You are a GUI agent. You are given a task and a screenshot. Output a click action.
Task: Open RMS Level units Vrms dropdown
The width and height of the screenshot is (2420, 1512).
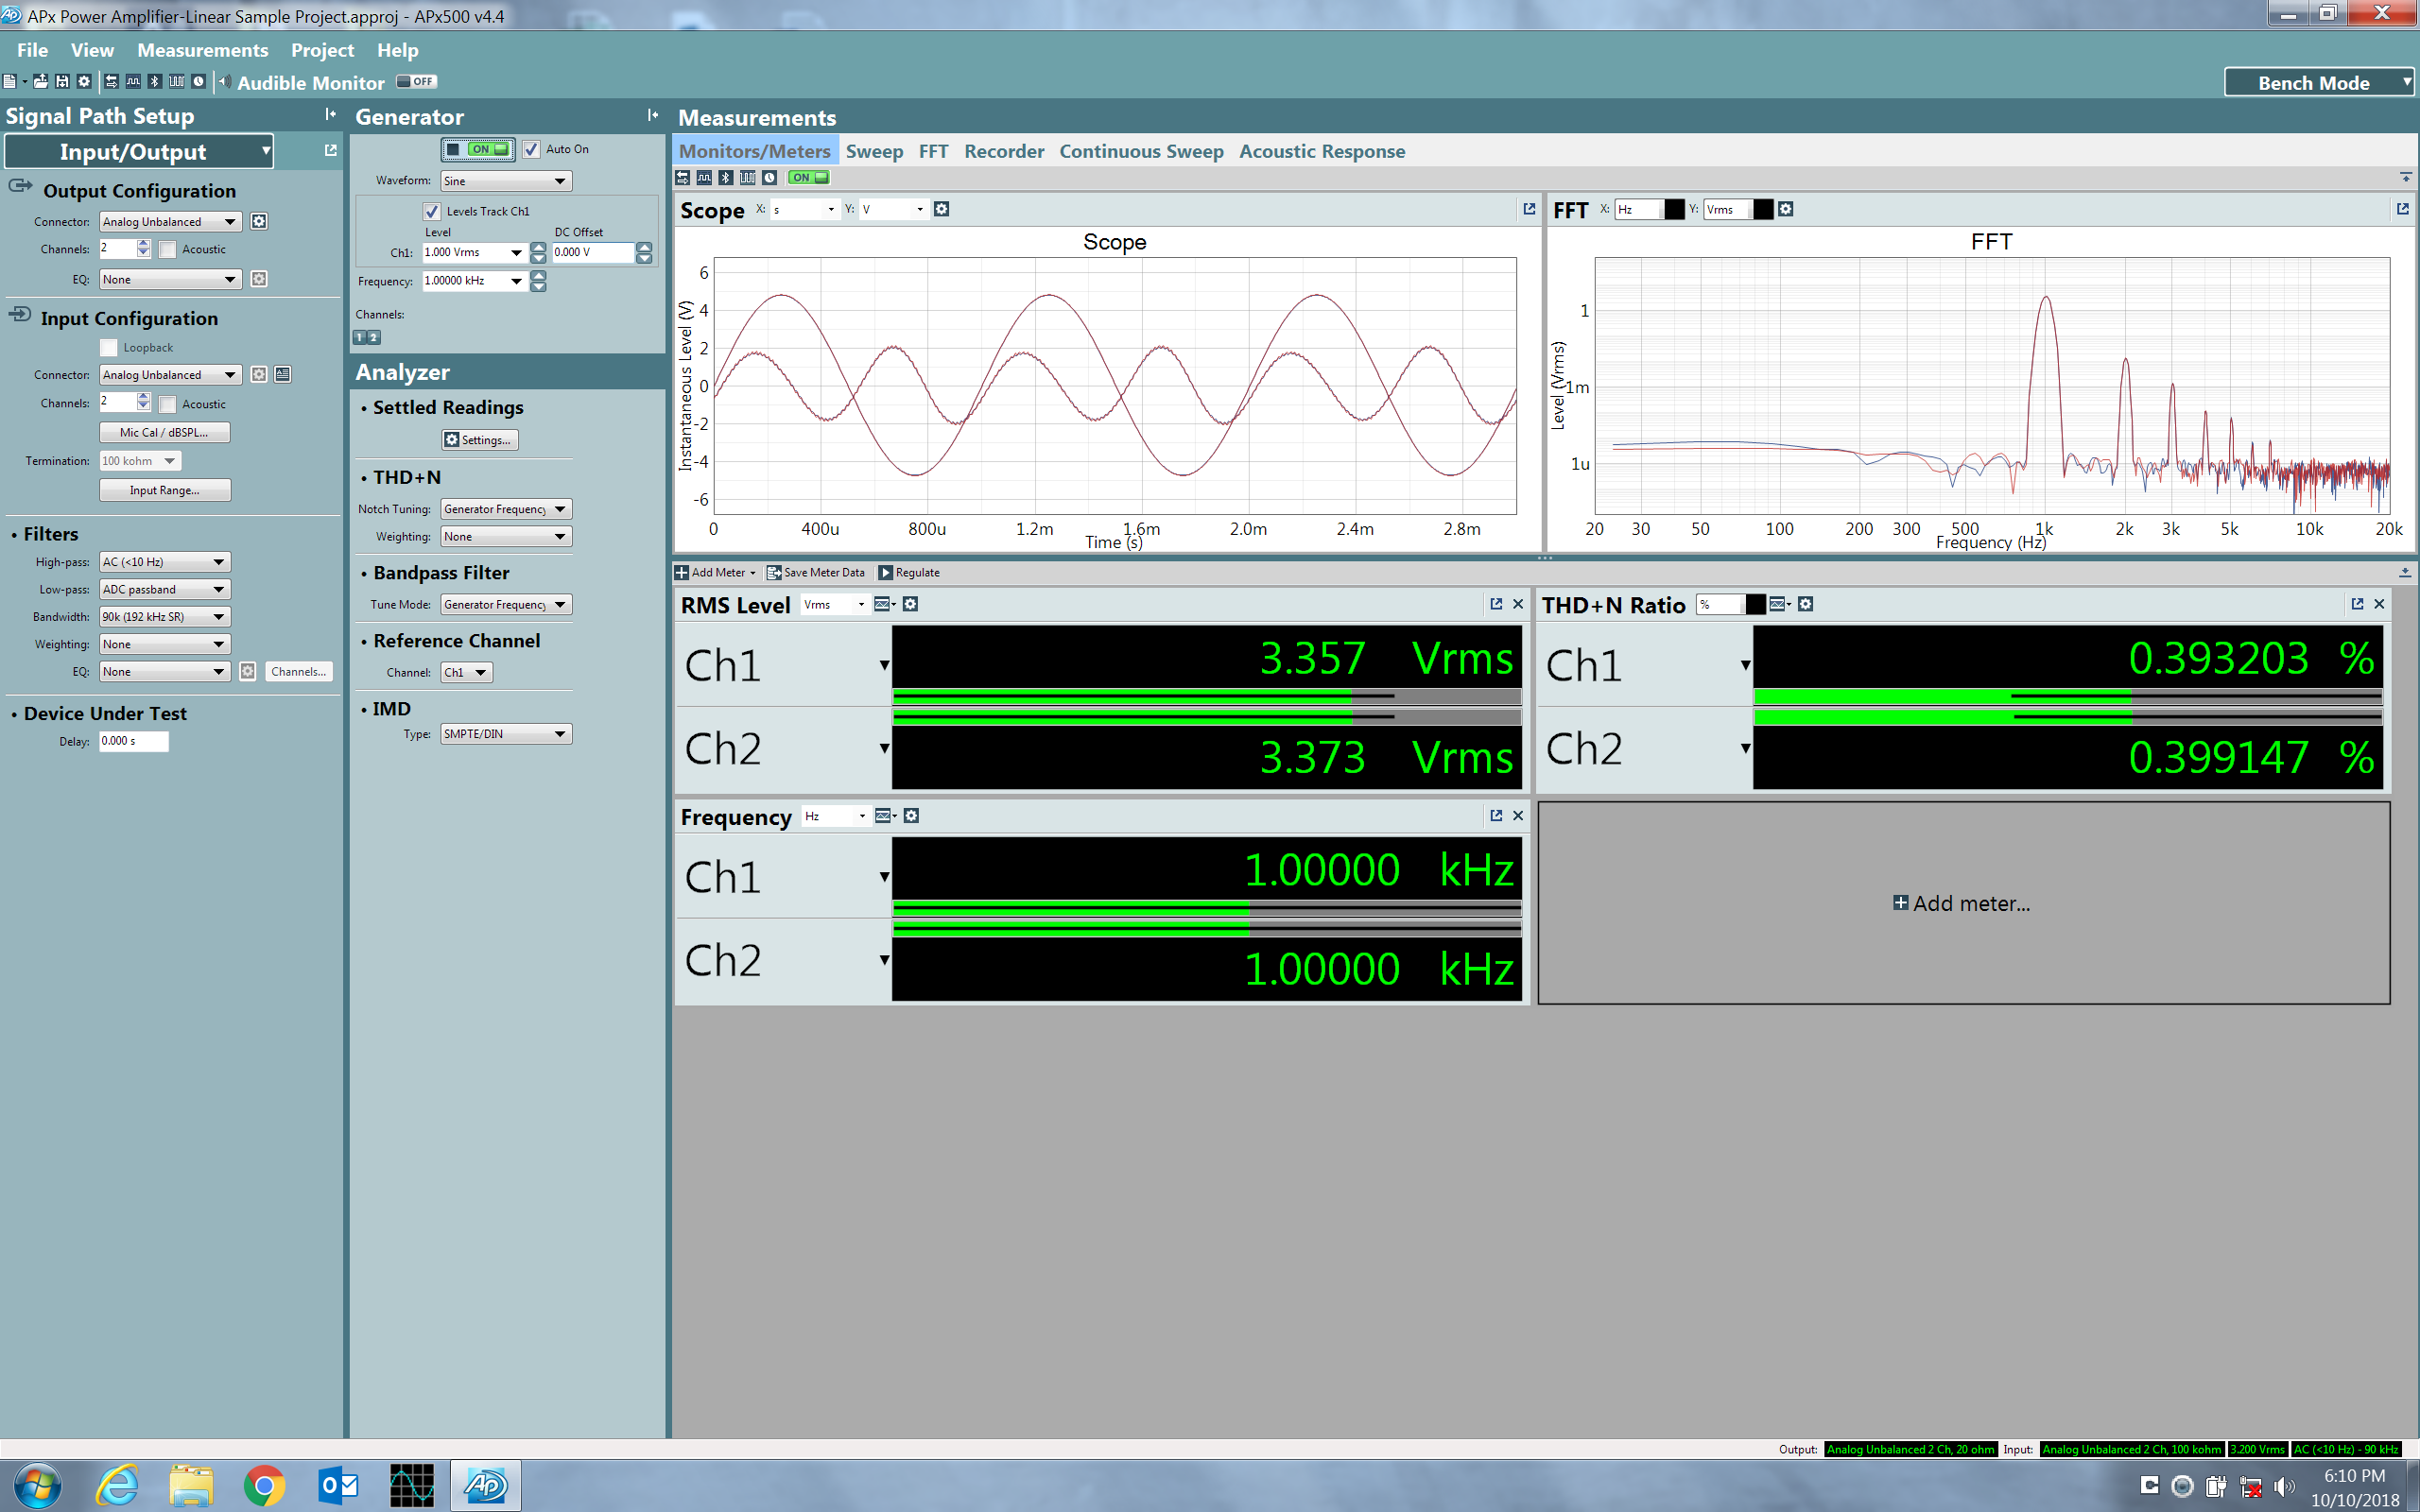[834, 605]
